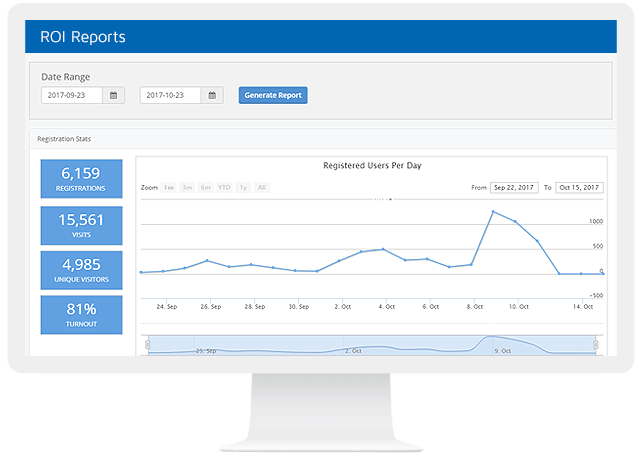Viewport: 644px width, 458px height.
Task: Select the 1m zoom option
Action: 169,187
